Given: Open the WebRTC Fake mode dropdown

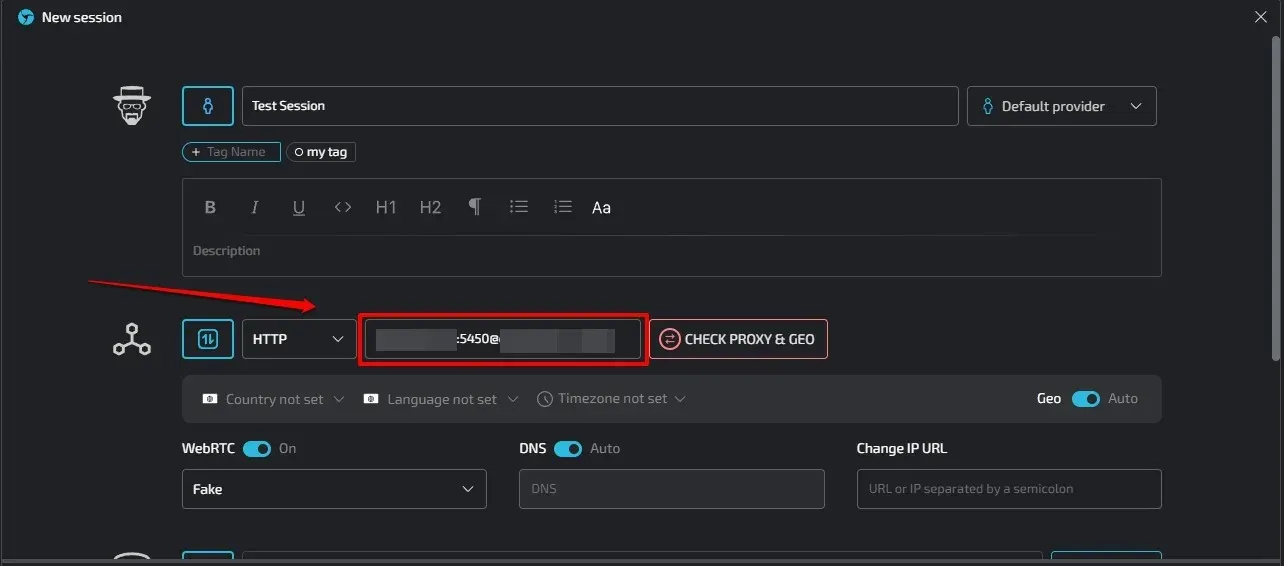Looking at the screenshot, I should coord(334,489).
